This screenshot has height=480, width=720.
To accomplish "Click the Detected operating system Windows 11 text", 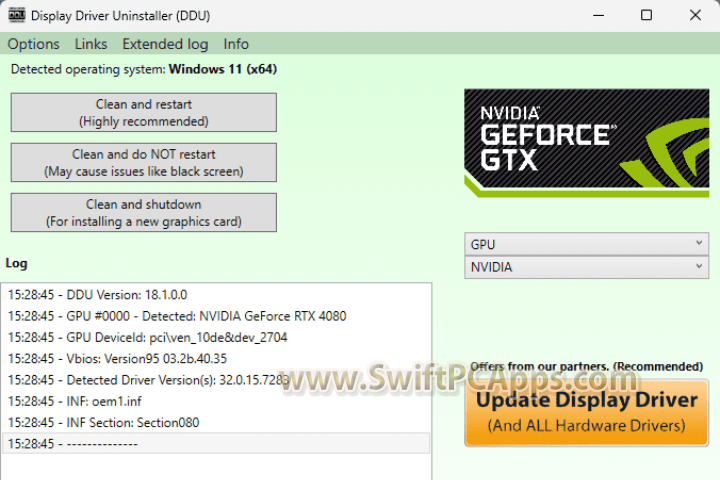I will click(144, 69).
